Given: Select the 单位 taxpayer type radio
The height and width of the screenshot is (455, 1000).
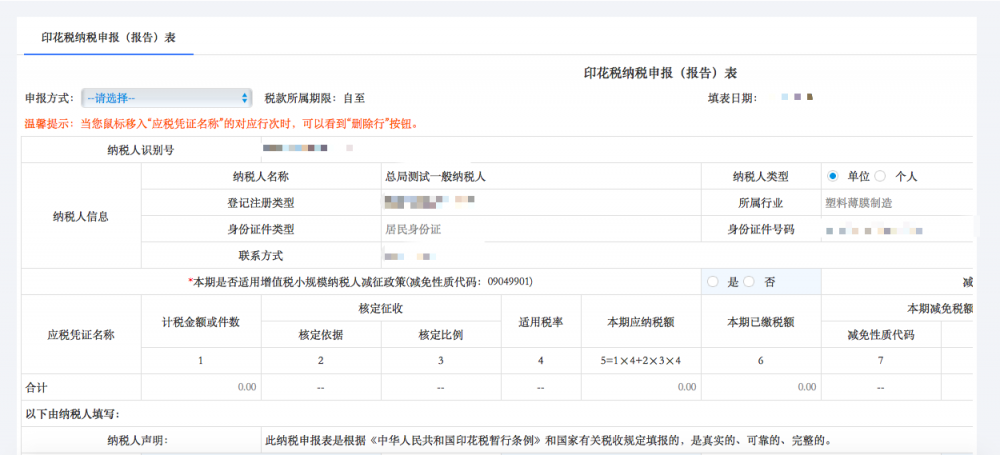Looking at the screenshot, I should [x=832, y=176].
